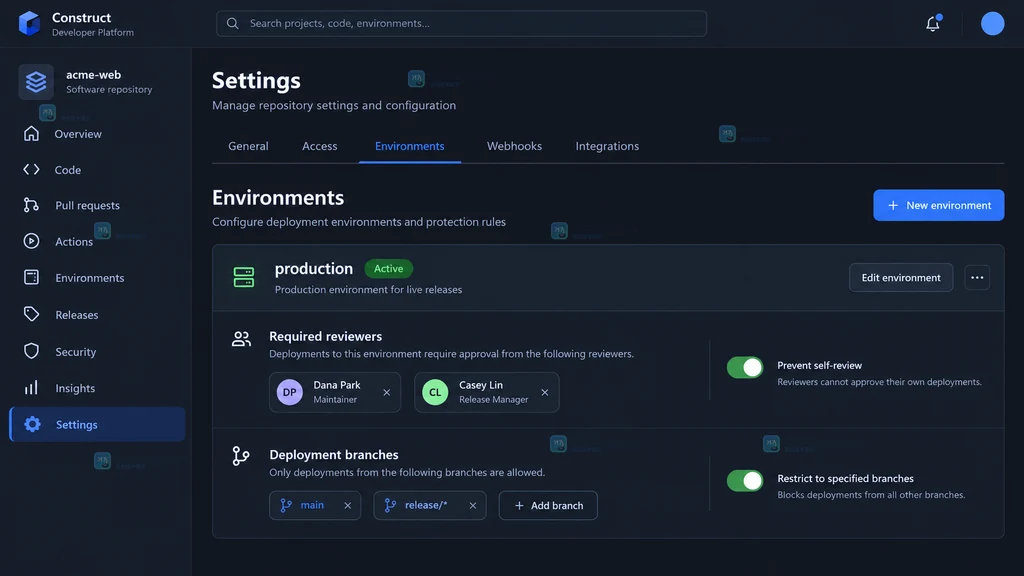Click the "production" environment name
Image resolution: width=1024 pixels, height=576 pixels.
point(313,268)
